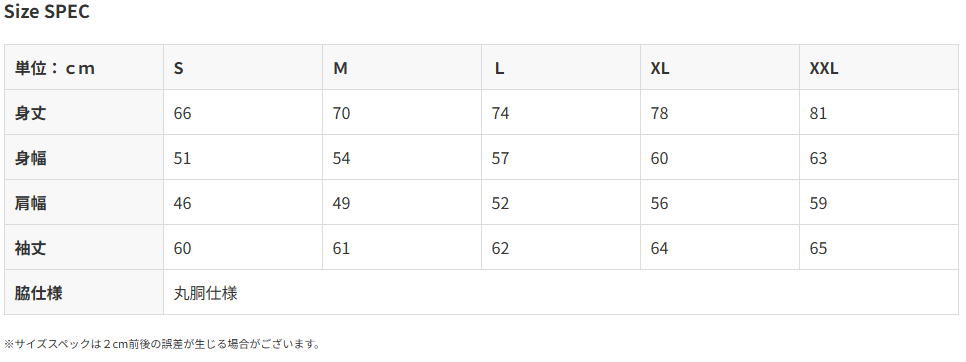Viewport: 966px width, 362px height.
Task: Click the 身丈 value 66 for S
Action: [x=182, y=113]
